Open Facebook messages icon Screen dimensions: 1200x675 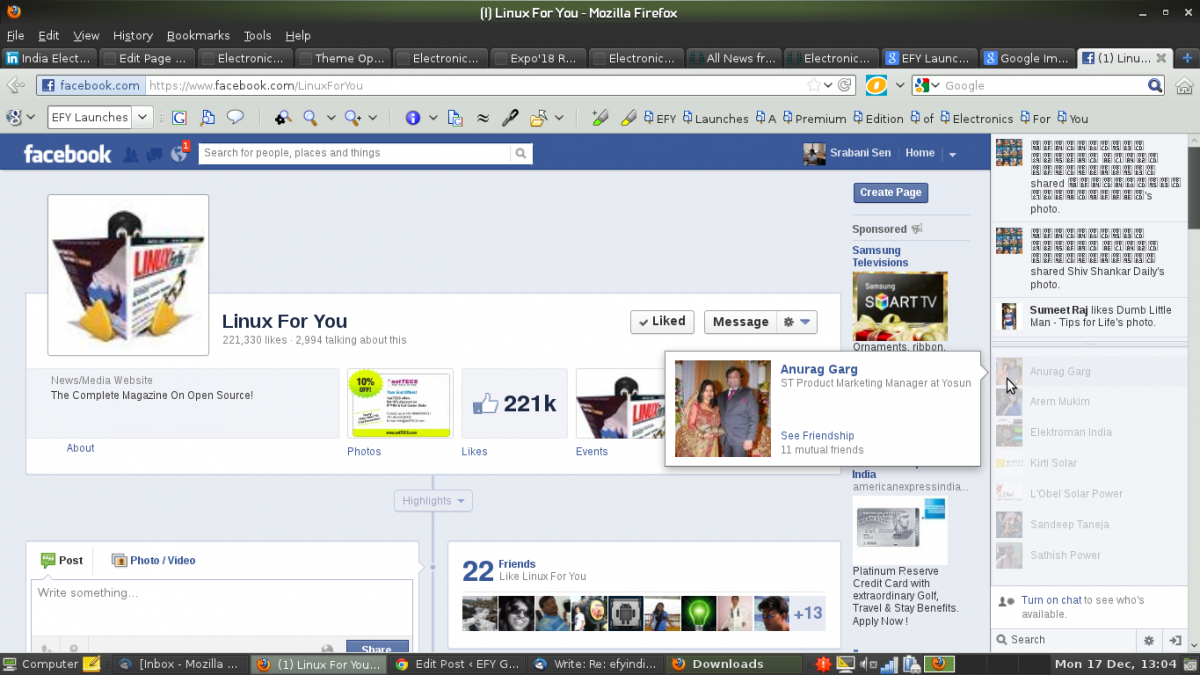point(154,154)
